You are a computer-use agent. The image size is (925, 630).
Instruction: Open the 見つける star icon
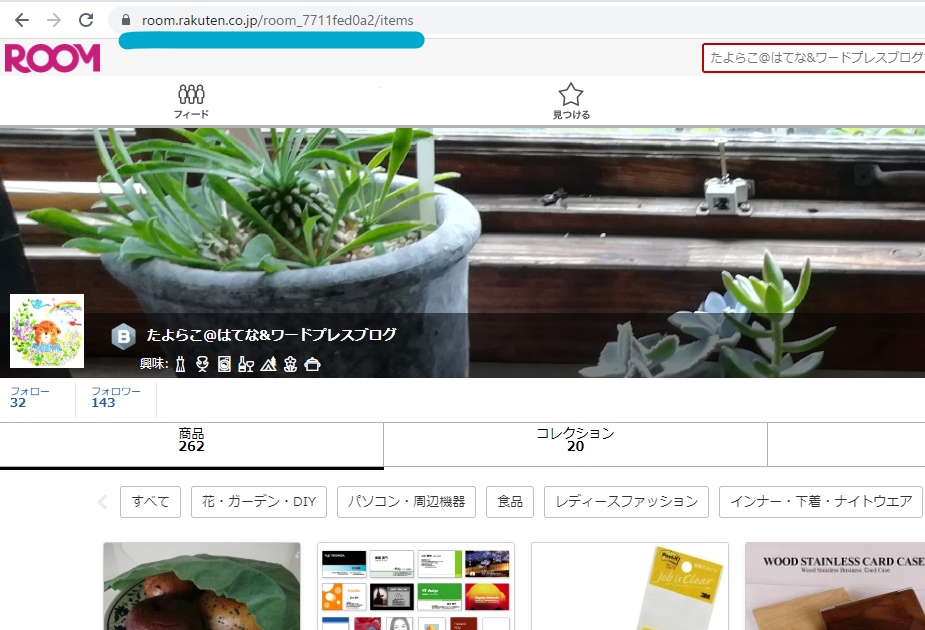pos(571,101)
